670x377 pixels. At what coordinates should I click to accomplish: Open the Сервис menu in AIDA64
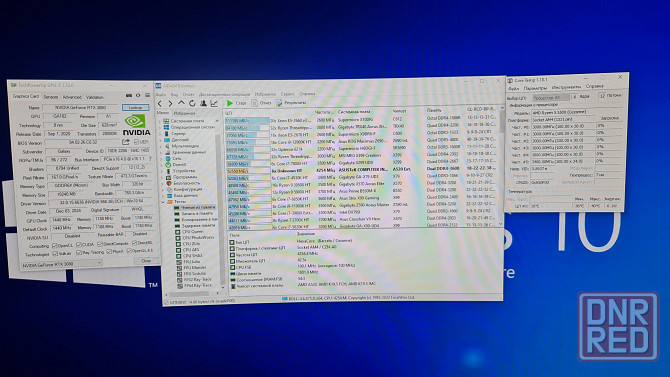(287, 94)
